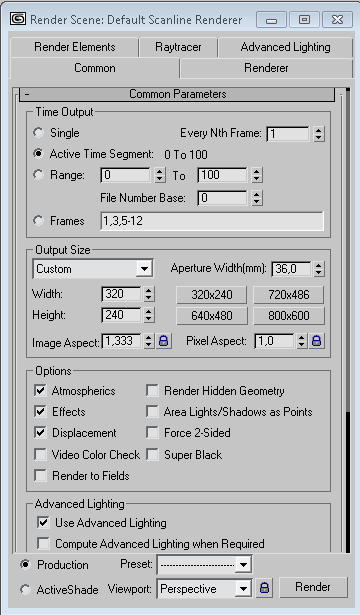Close the Render Scene dialog
The height and width of the screenshot is (615, 360).
point(337,19)
